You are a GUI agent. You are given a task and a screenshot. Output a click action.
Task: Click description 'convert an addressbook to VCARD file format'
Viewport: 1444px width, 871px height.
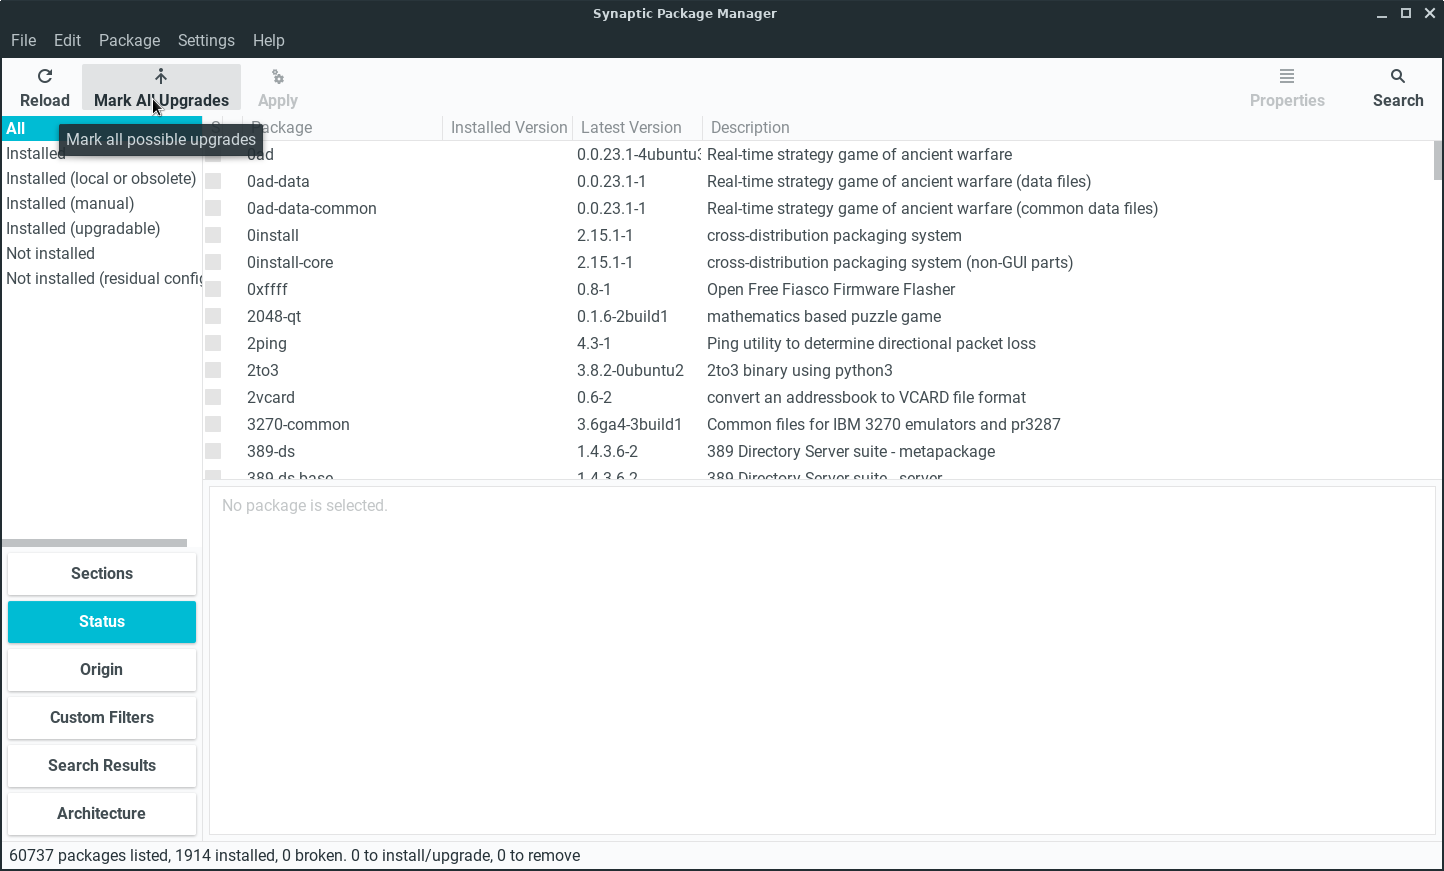(x=866, y=397)
